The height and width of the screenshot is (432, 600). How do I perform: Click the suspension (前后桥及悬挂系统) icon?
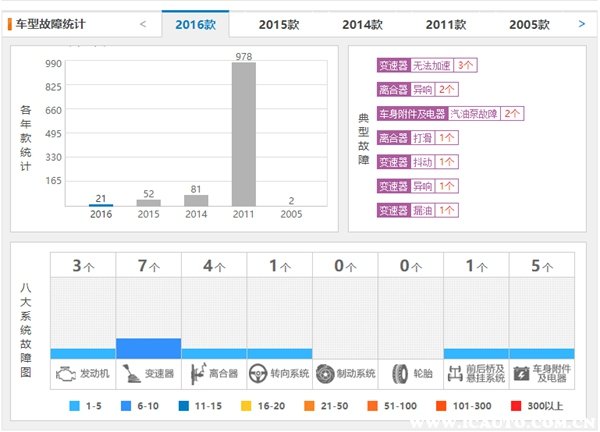pos(456,374)
